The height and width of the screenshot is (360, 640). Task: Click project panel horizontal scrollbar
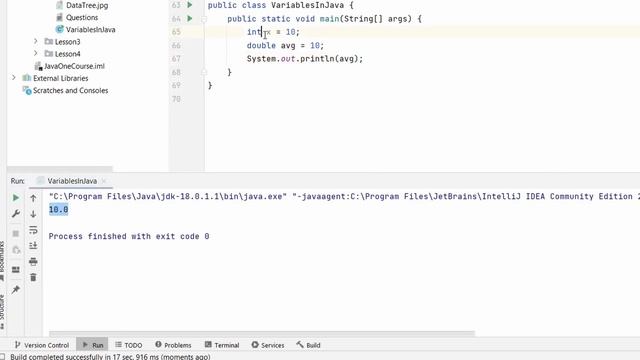click(60, 168)
